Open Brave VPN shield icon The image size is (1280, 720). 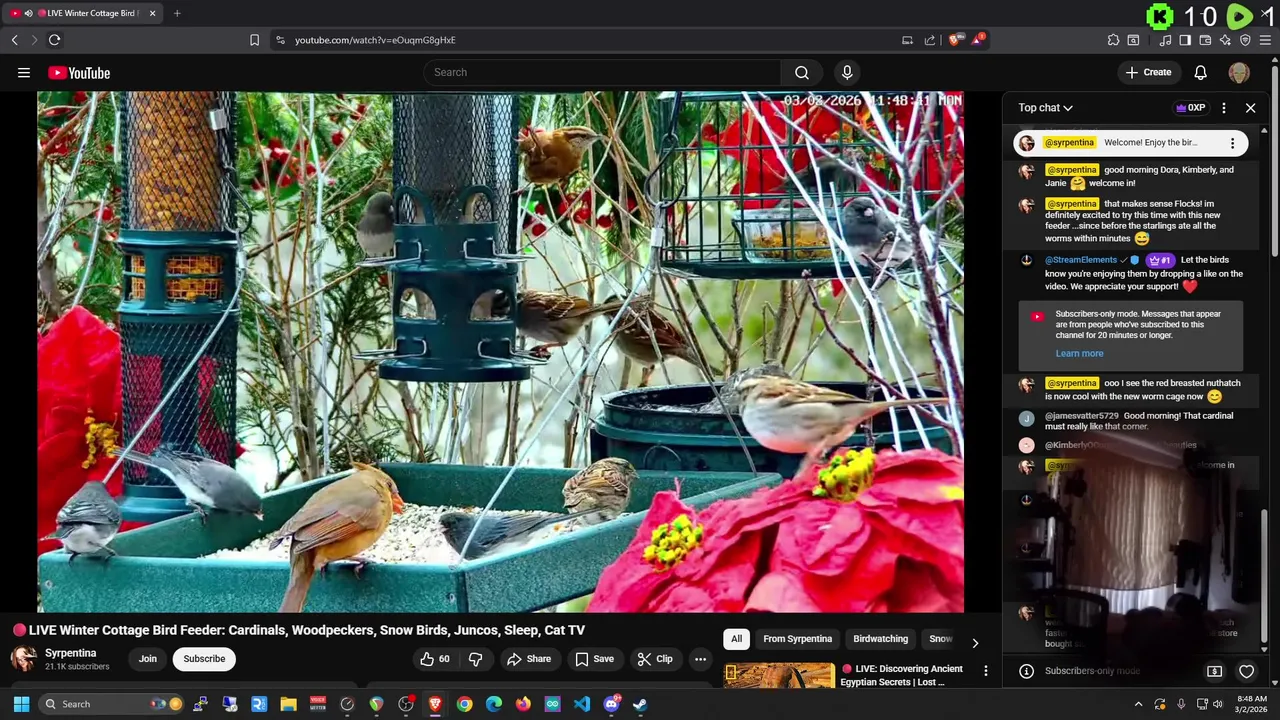(1245, 40)
